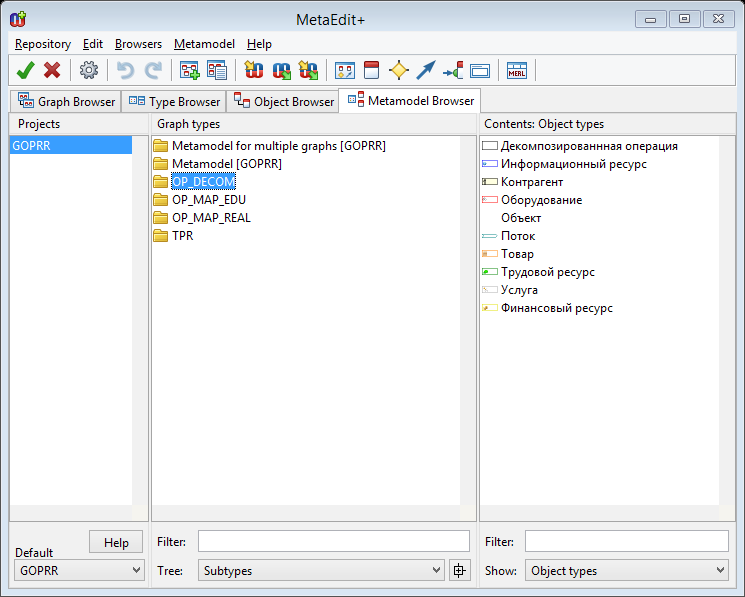This screenshot has width=745, height=597.
Task: Open the Graph tool icon
Action: coord(345,71)
